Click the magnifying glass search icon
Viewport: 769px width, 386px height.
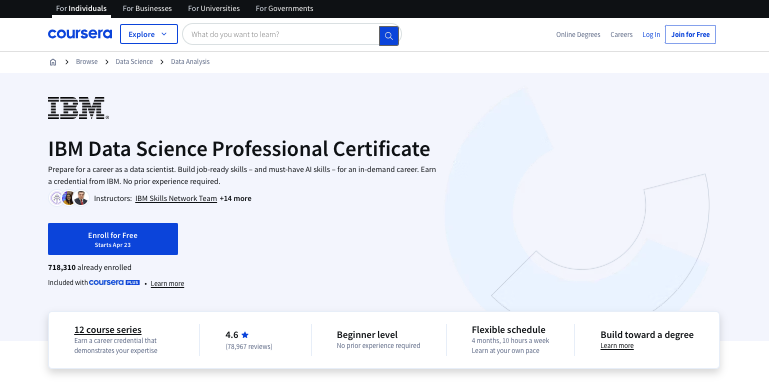(x=388, y=35)
